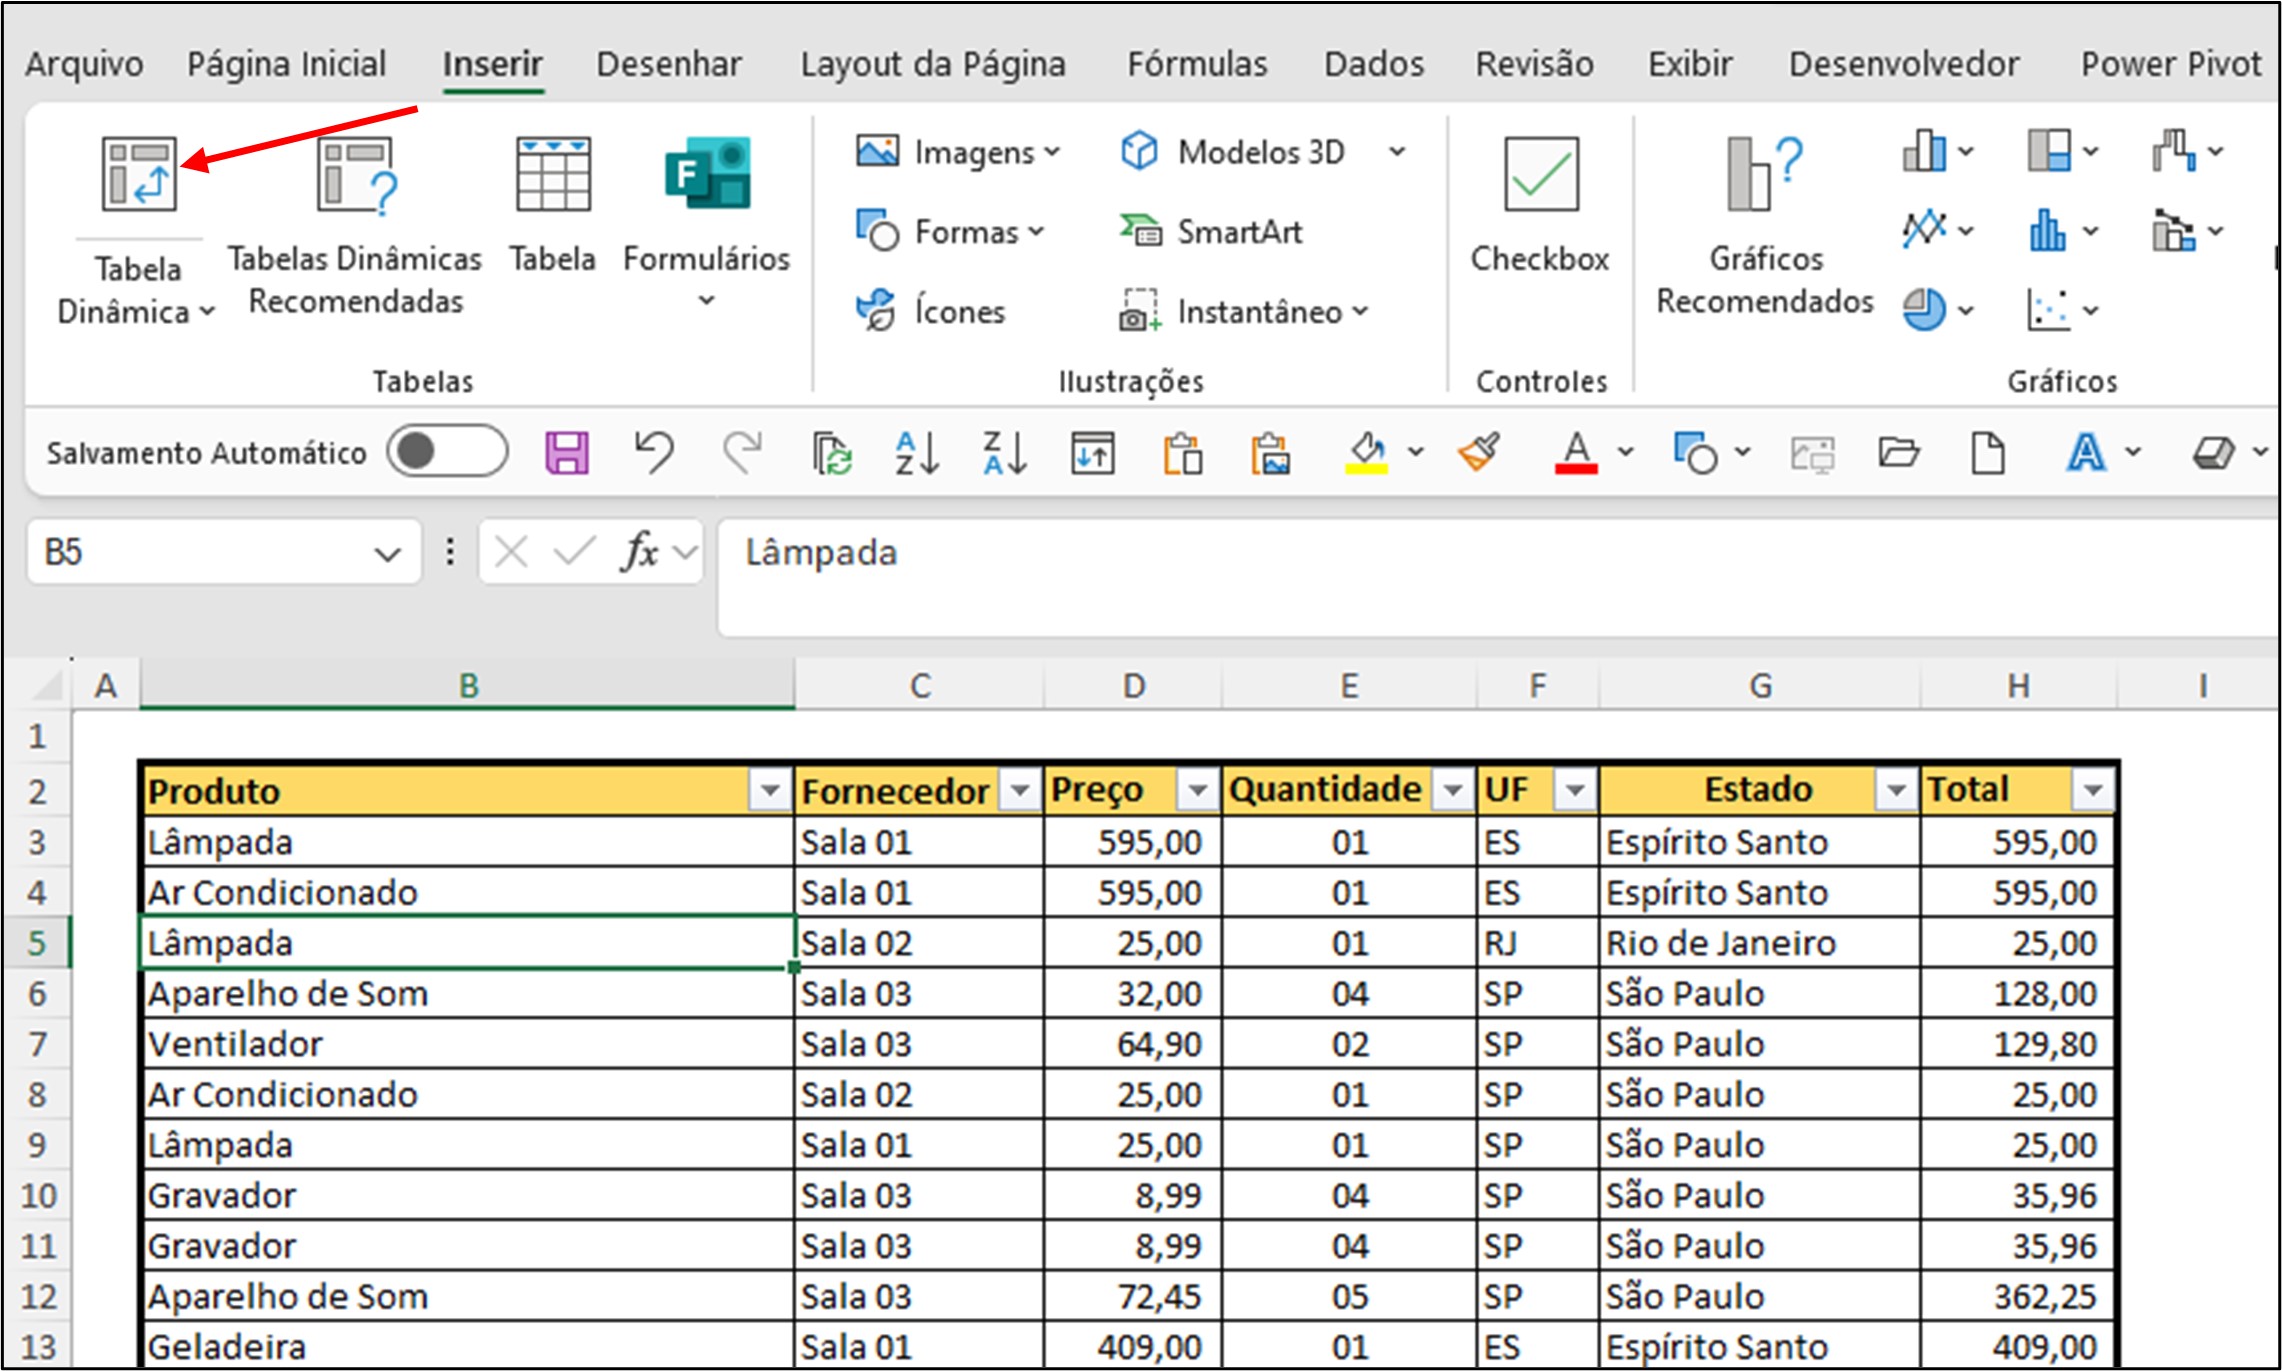Switch to Layout da Página tab

933,64
